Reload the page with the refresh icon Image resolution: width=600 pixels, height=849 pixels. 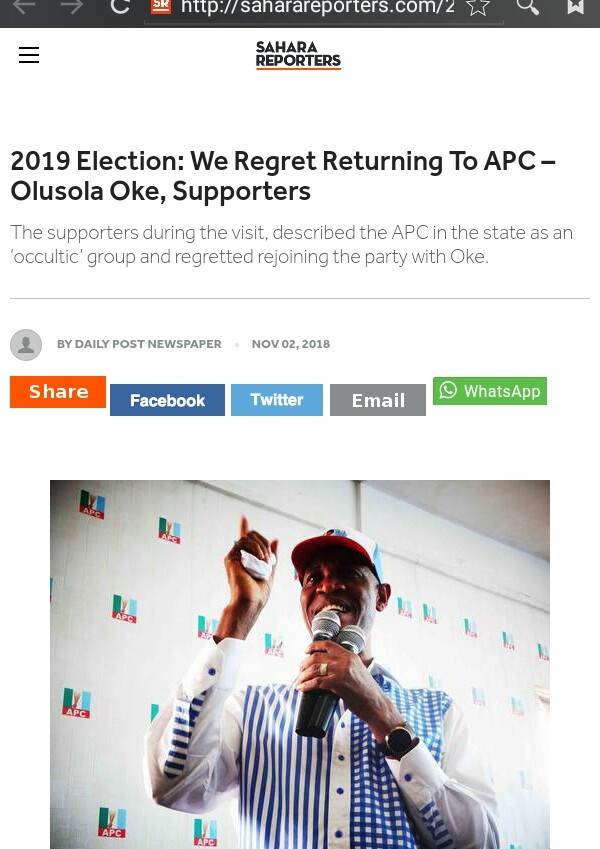(x=120, y=7)
